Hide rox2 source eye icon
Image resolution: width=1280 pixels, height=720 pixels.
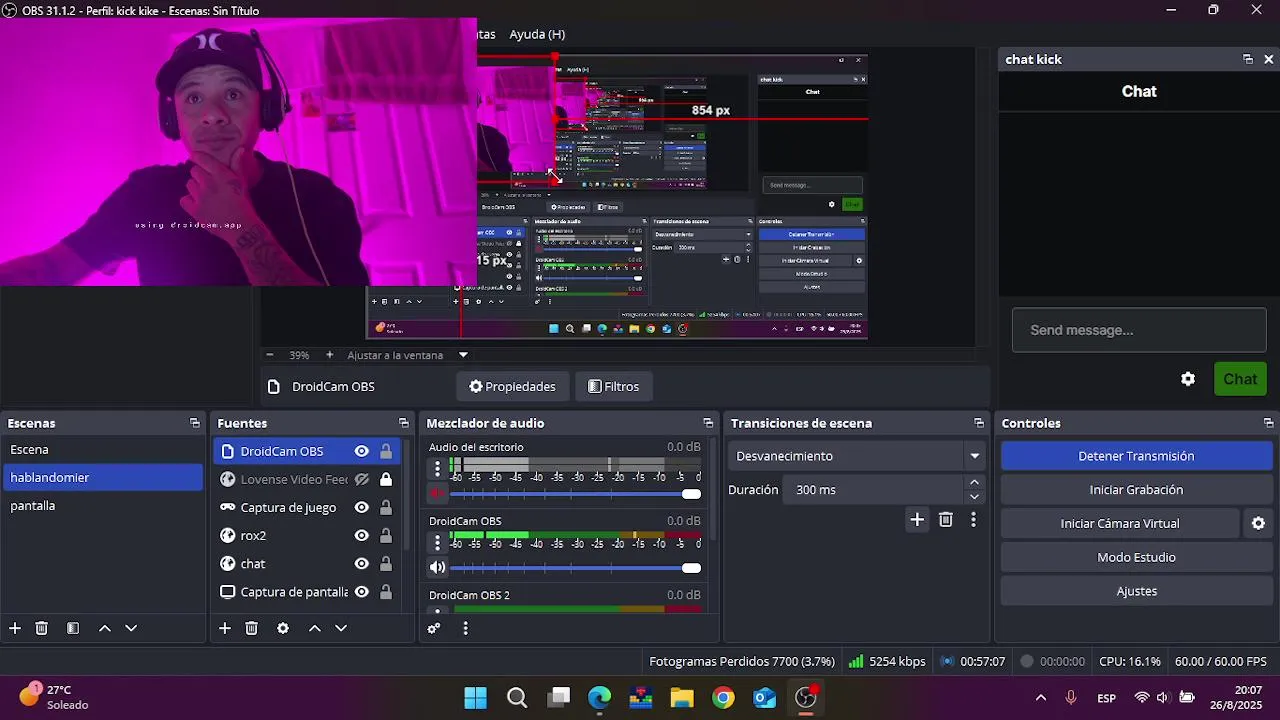tap(362, 535)
